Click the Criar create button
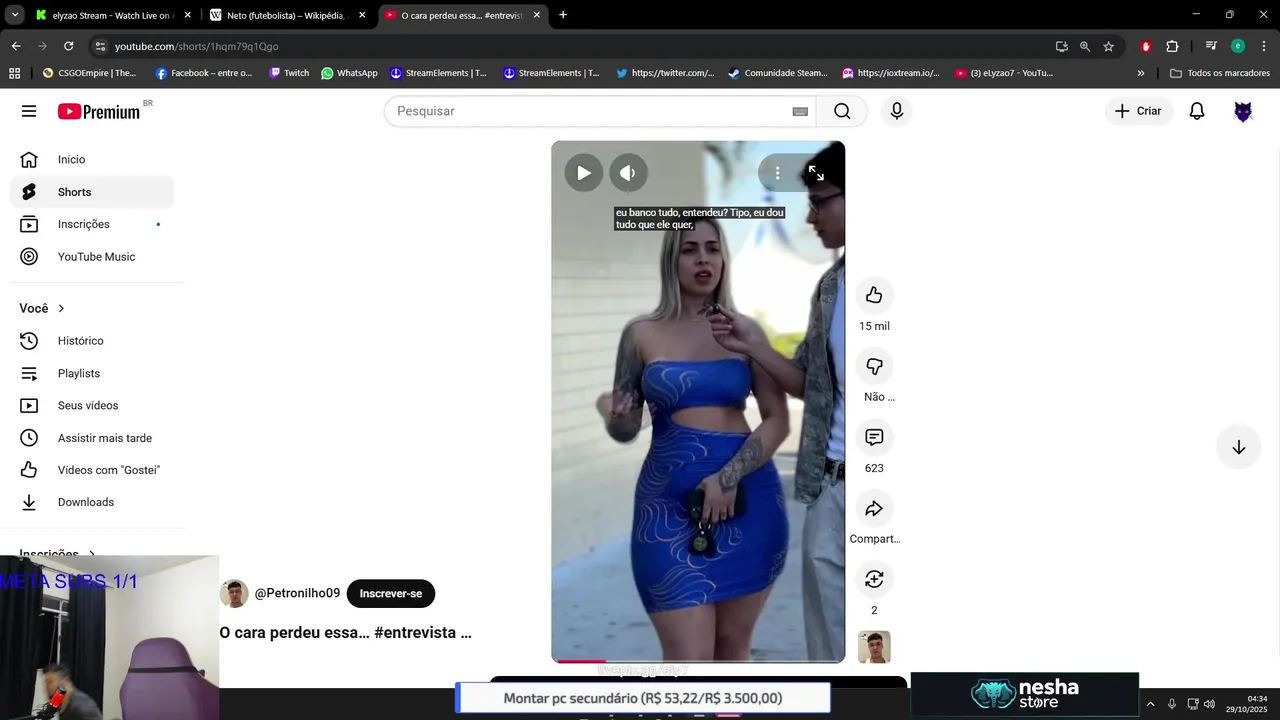This screenshot has height=720, width=1280. tap(1139, 111)
